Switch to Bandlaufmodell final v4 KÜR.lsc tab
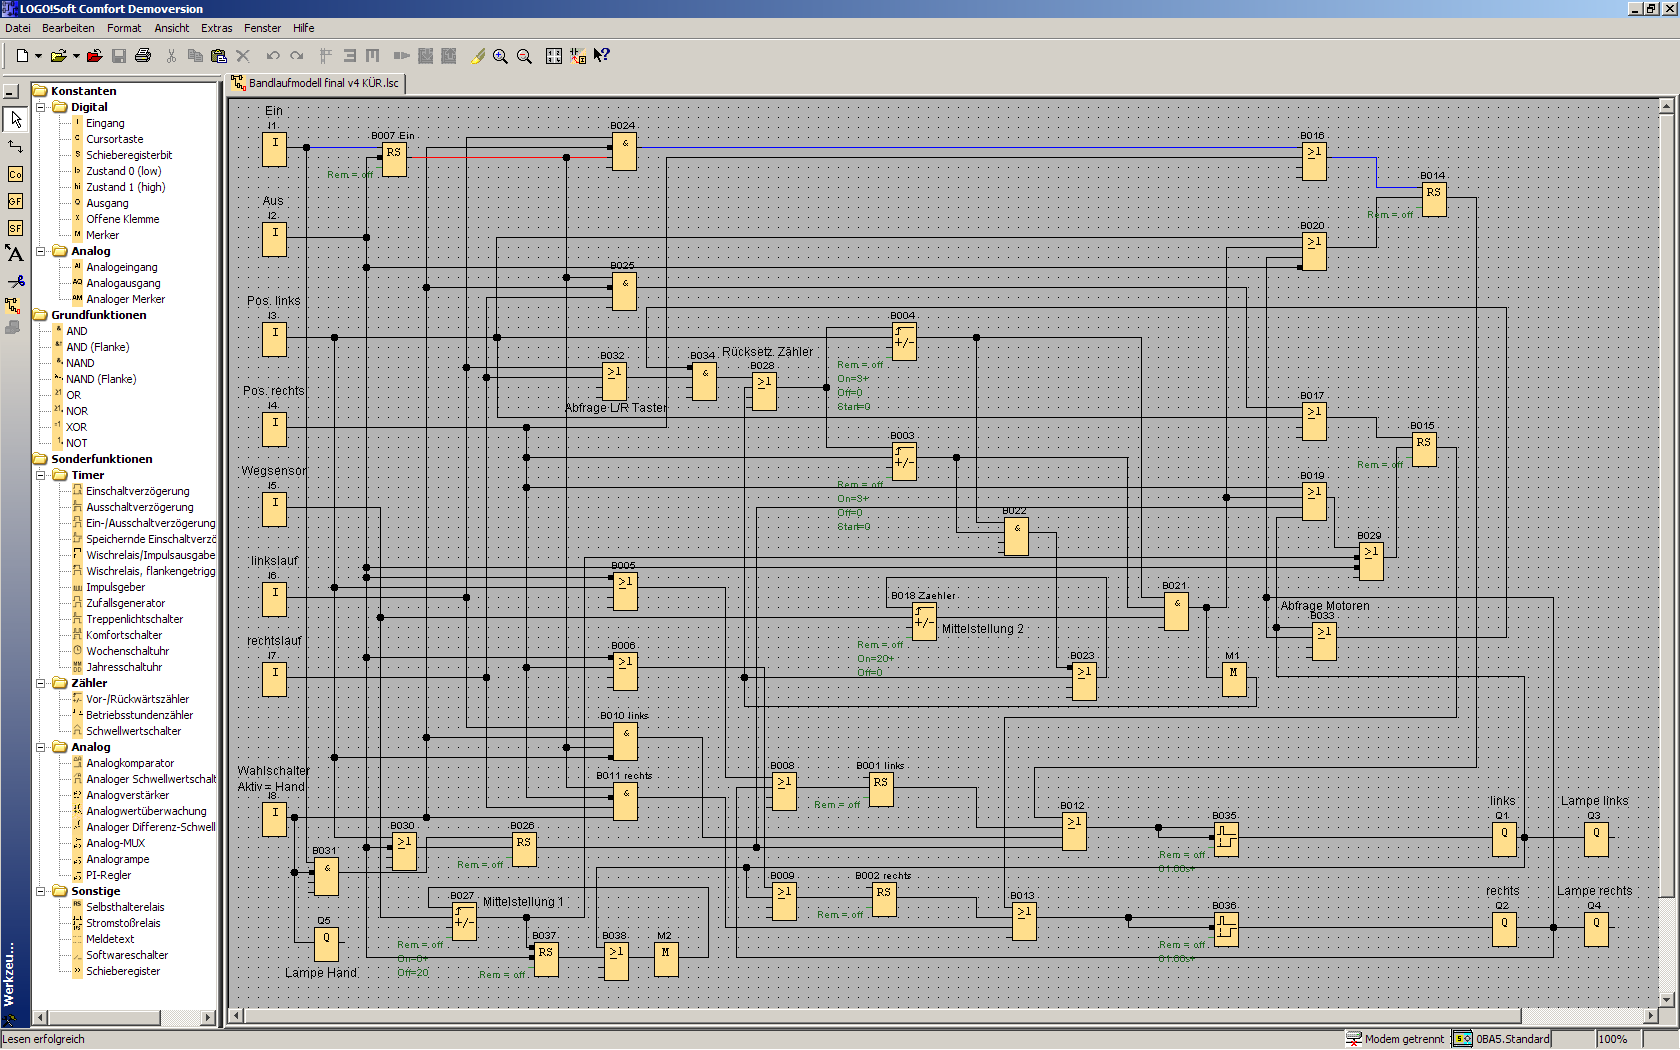1680x1050 pixels. tap(316, 83)
